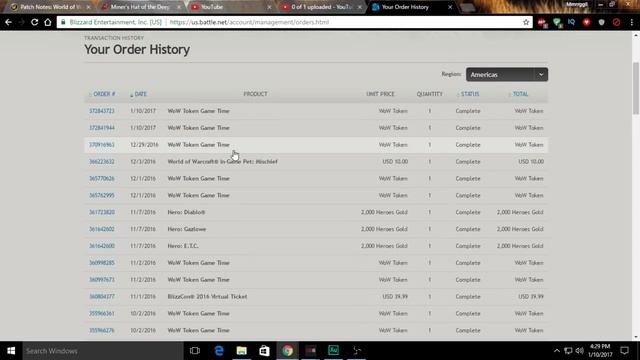The image size is (640, 360).
Task: Reload the order history page
Action: click(x=34, y=22)
